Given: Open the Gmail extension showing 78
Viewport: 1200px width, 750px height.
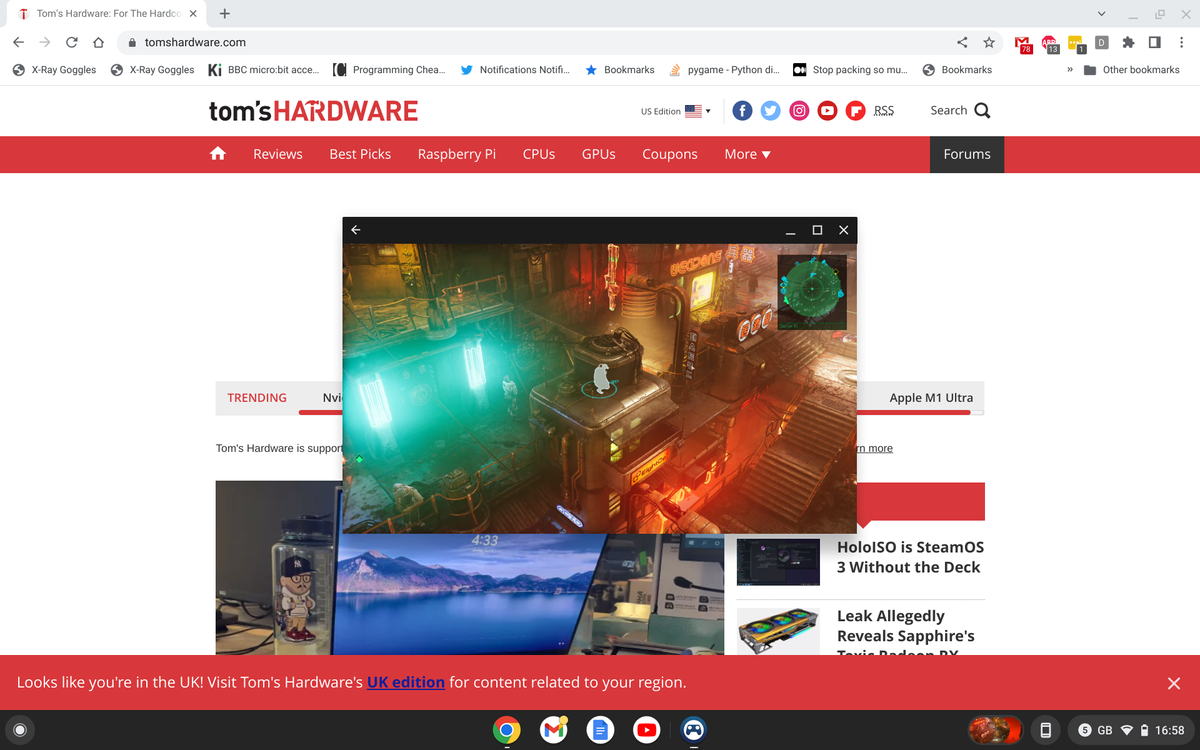Looking at the screenshot, I should (1023, 44).
